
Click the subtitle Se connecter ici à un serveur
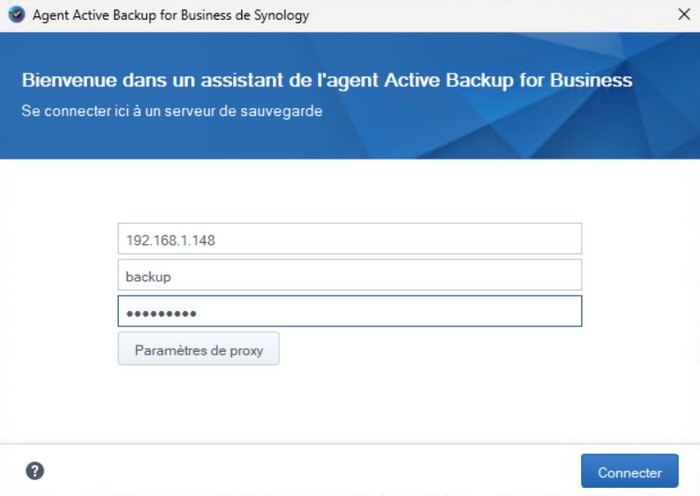pyautogui.click(x=172, y=111)
